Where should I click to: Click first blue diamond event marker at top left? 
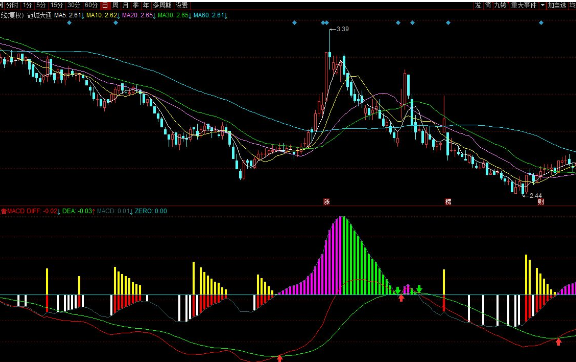pos(69,23)
